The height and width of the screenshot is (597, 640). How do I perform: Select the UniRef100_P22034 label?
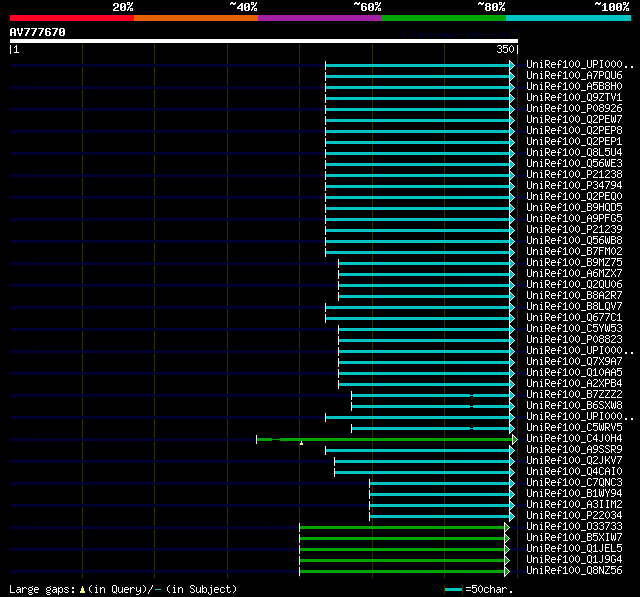click(x=574, y=516)
